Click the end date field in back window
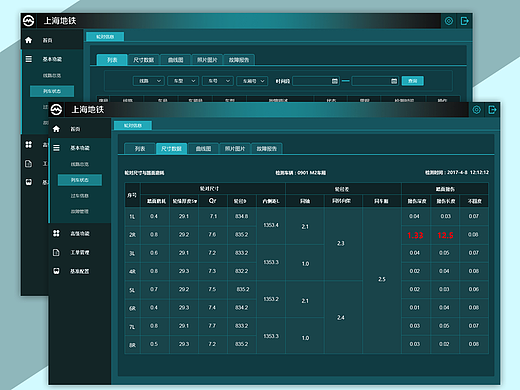 (375, 81)
